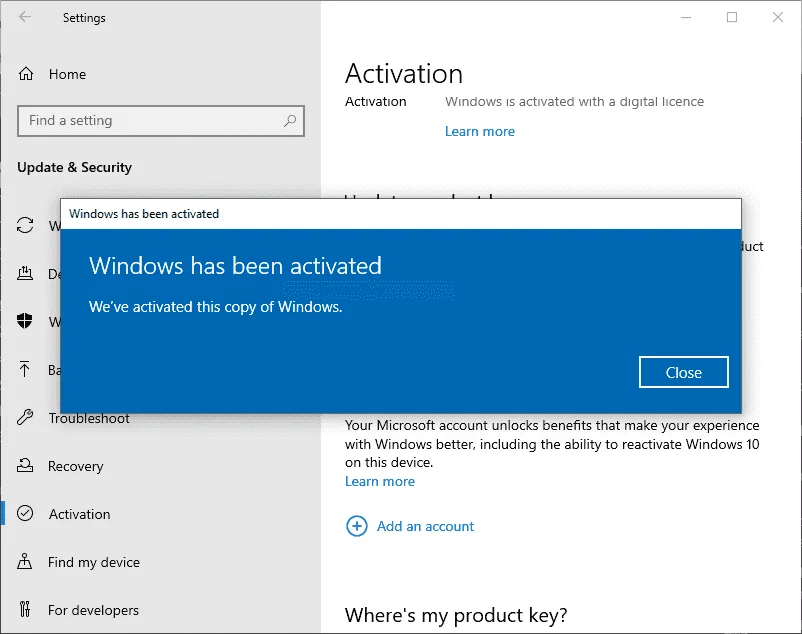
Task: Open Delivery Optimization icon
Action: point(25,274)
